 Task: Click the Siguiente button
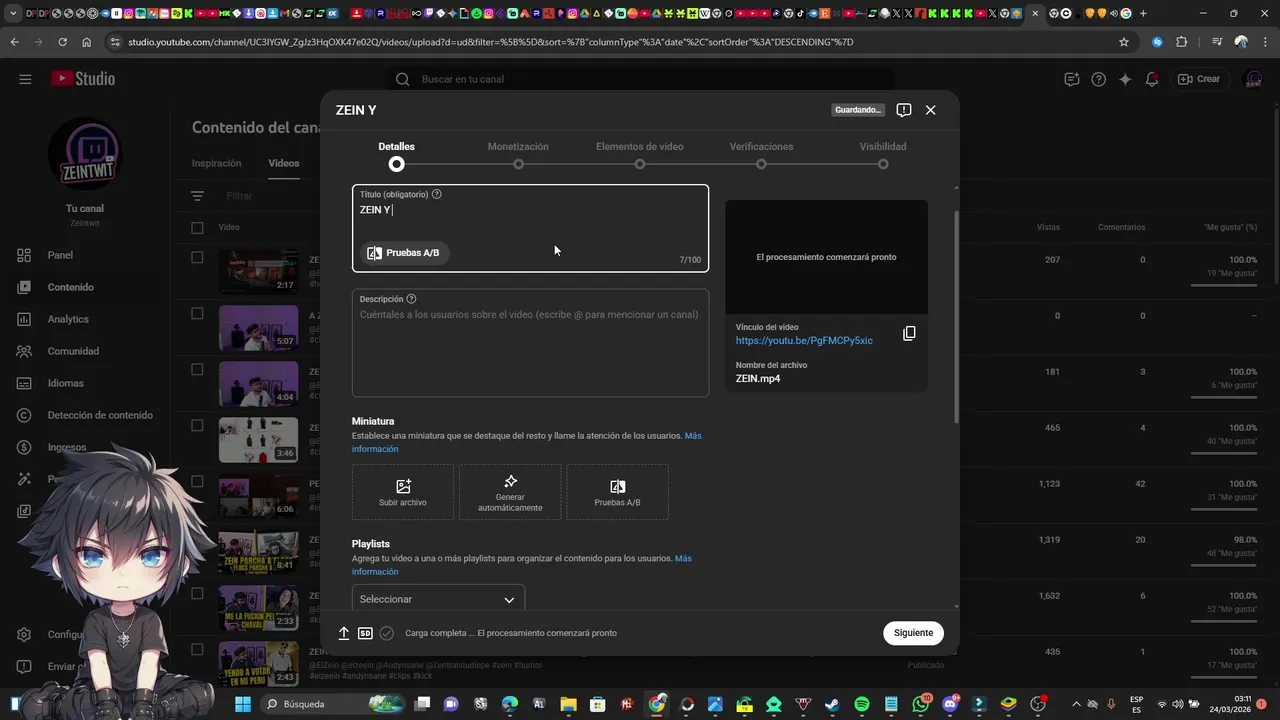click(913, 633)
